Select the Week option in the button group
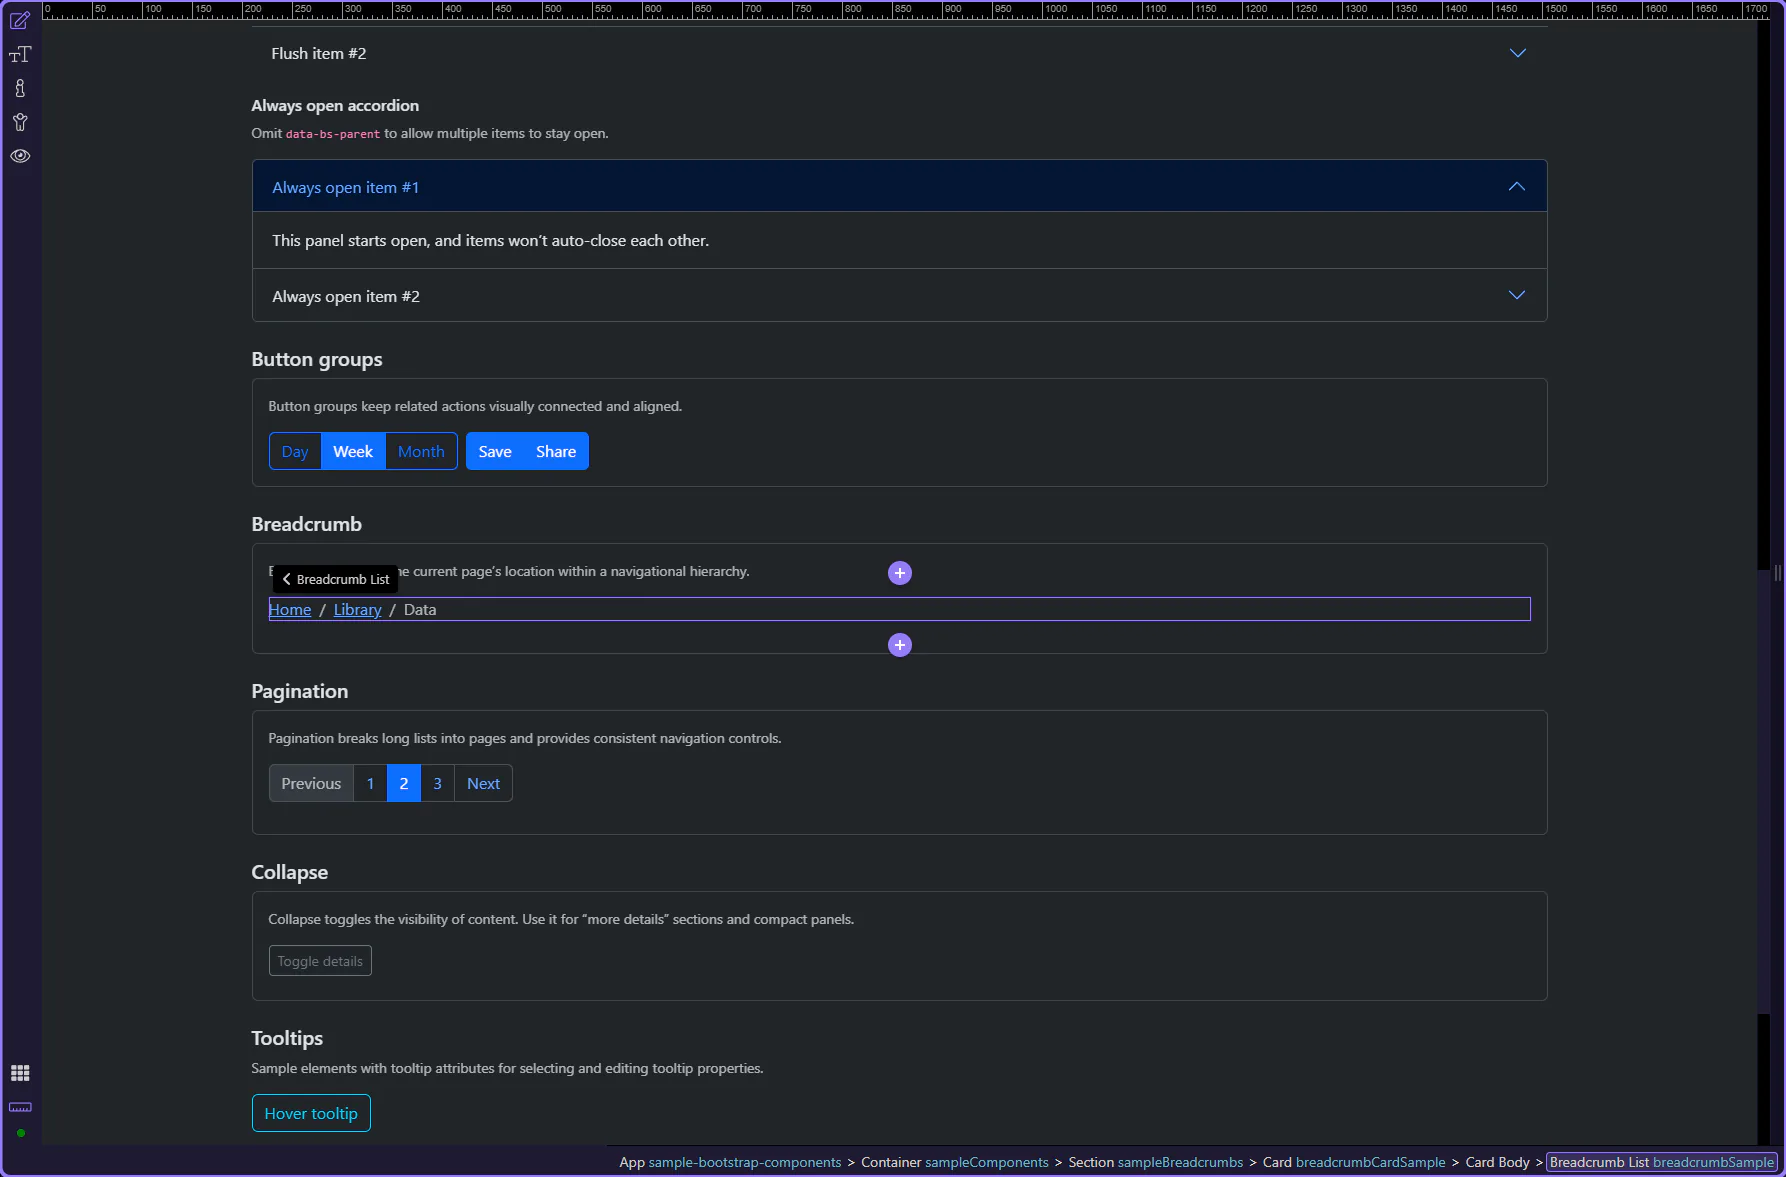The width and height of the screenshot is (1786, 1177). (x=353, y=451)
